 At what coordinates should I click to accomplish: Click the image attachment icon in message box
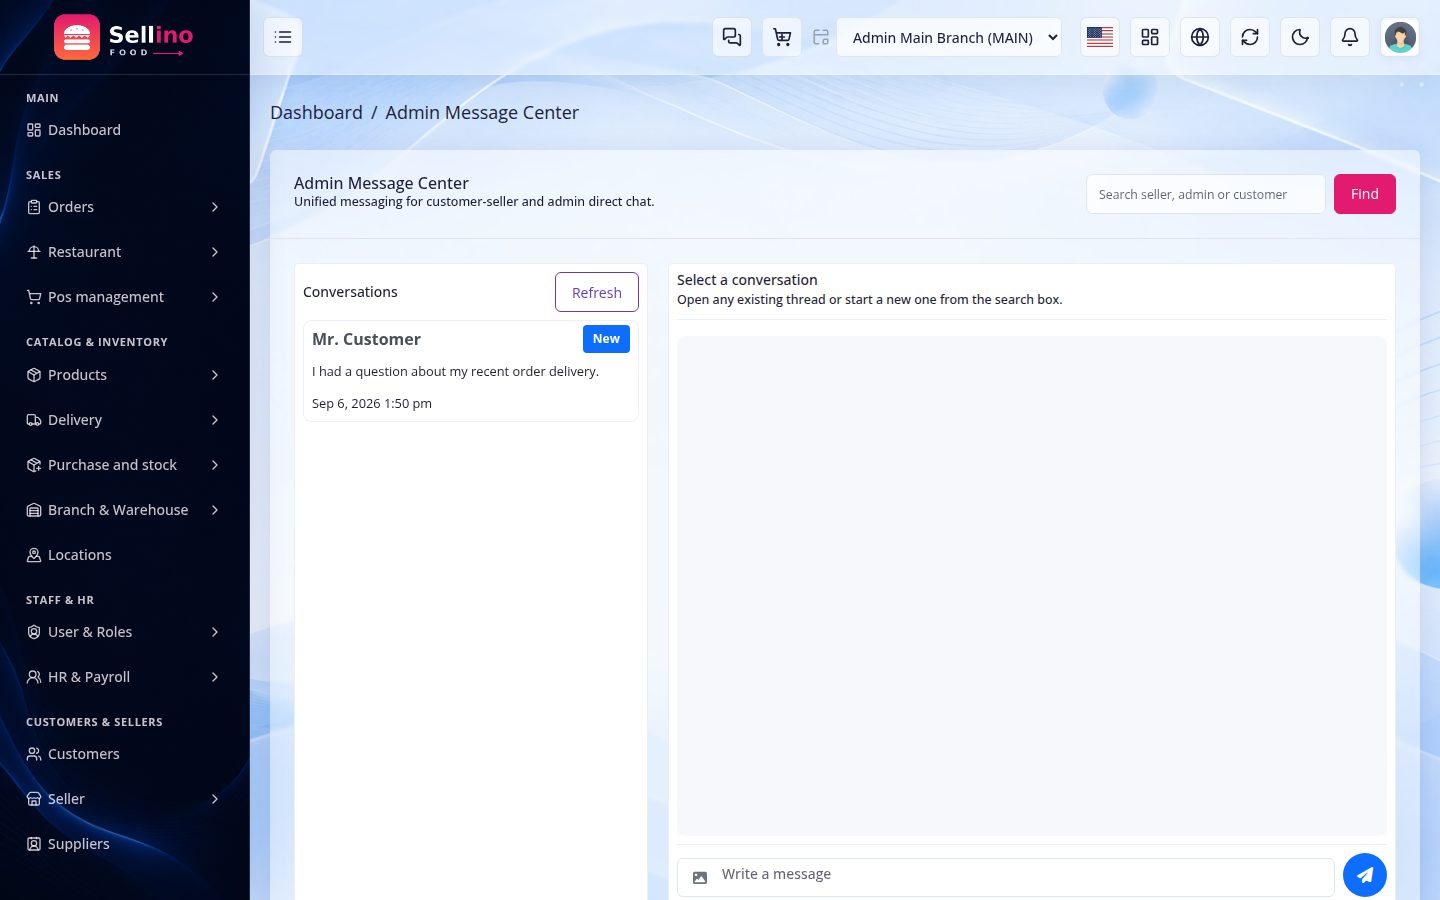700,877
